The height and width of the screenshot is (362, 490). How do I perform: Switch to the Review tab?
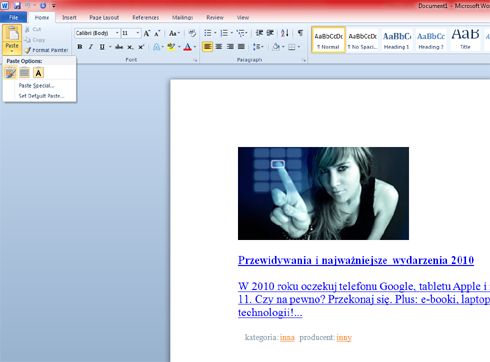(x=215, y=17)
